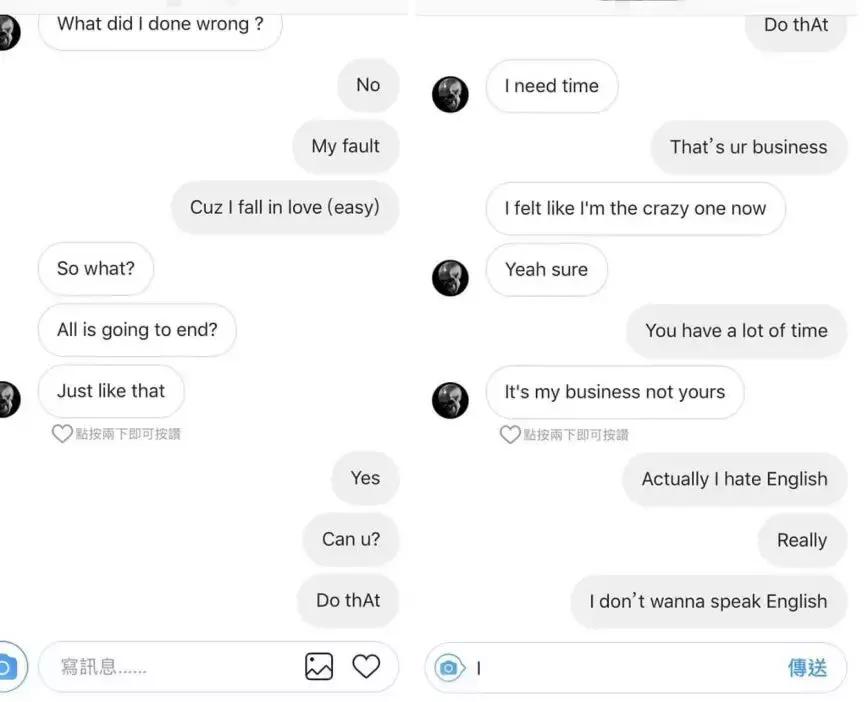Tap the "I felt like I'm the crazy one now" message
Image resolution: width=865 pixels, height=702 pixels.
(x=635, y=209)
